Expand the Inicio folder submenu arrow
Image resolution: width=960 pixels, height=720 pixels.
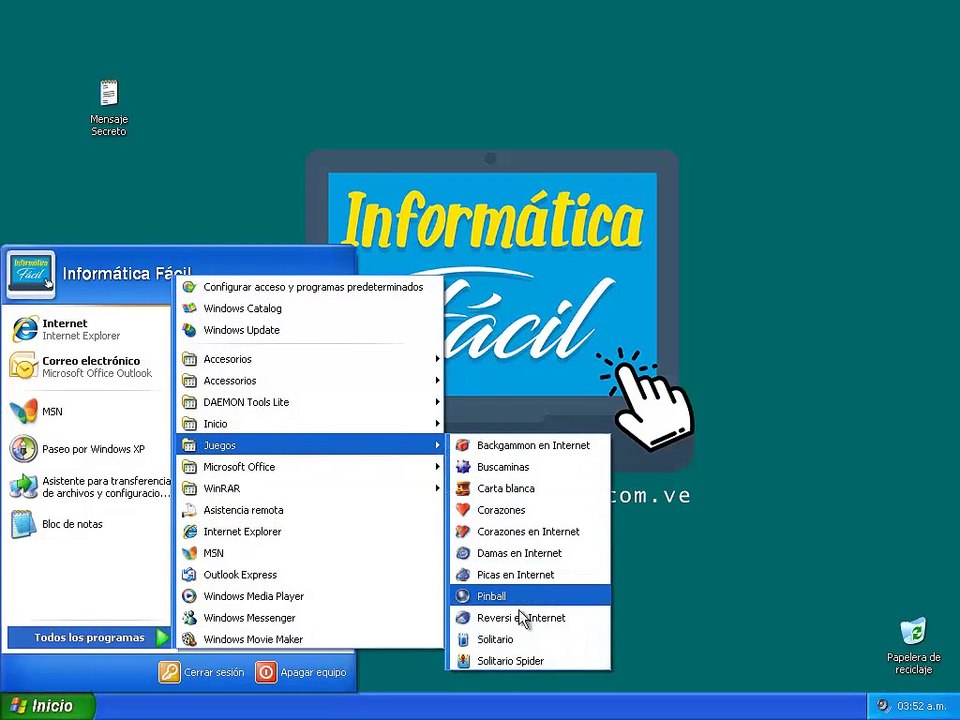click(x=437, y=424)
